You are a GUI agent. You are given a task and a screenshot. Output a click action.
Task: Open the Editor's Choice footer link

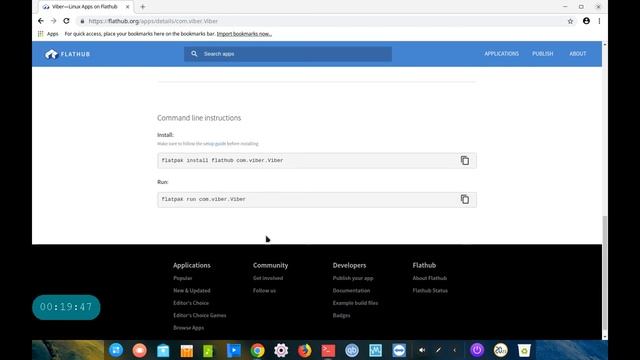coord(191,303)
